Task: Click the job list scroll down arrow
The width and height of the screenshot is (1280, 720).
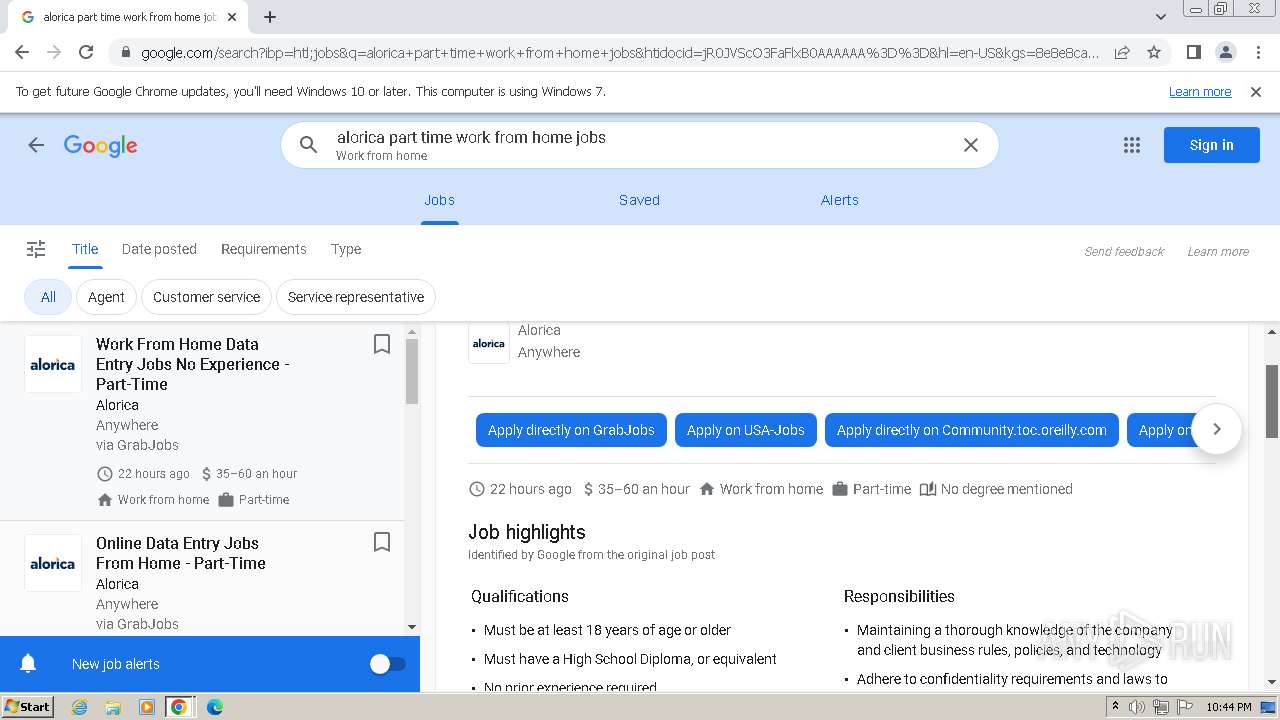Action: coord(412,627)
